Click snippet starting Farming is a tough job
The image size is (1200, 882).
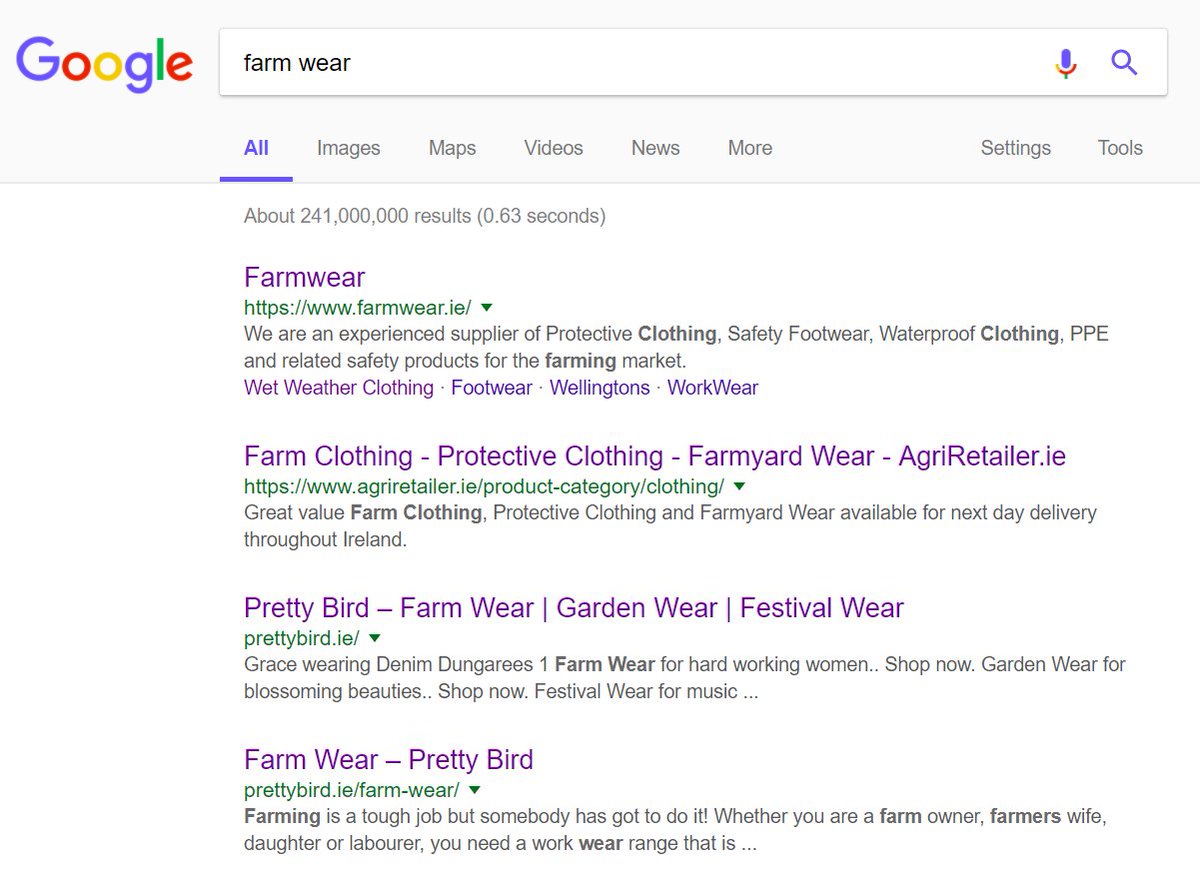coord(675,830)
